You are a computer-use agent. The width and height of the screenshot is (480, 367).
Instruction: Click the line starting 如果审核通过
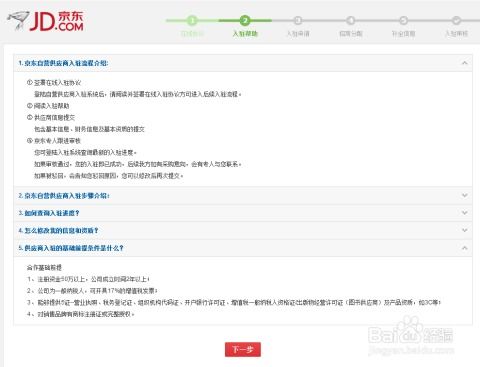tap(138, 164)
